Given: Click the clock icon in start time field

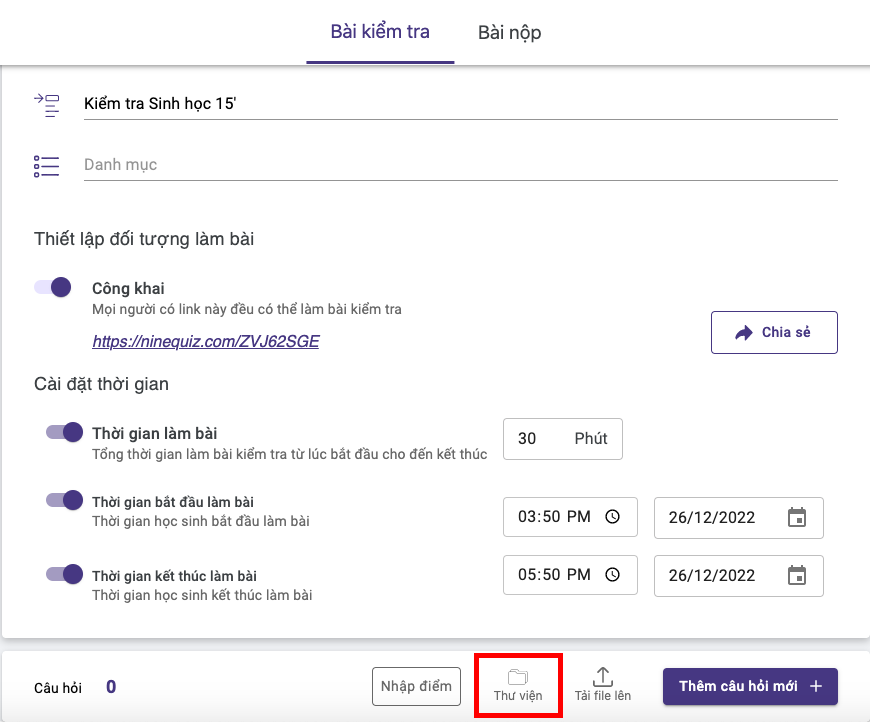Looking at the screenshot, I should pos(613,517).
